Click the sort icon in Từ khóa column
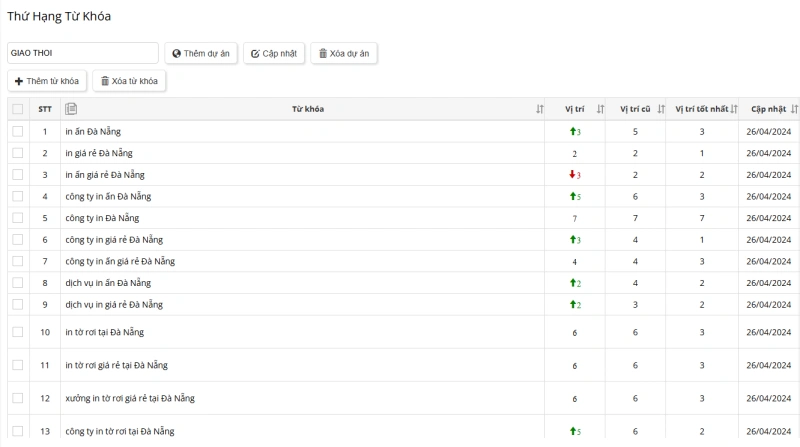 click(540, 109)
